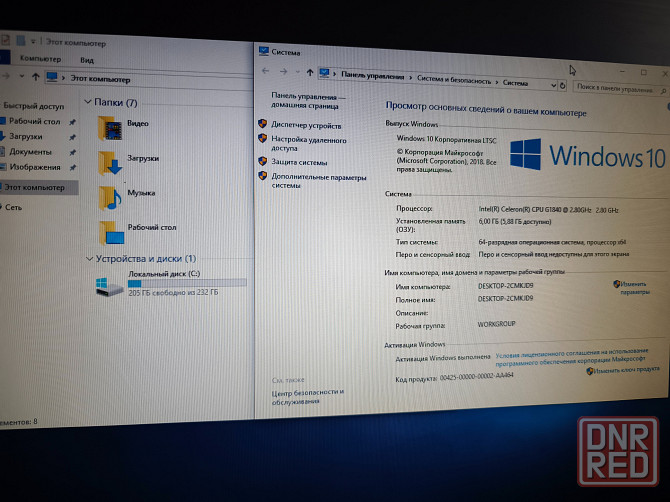Click the C: drive free space bar

pyautogui.click(x=187, y=283)
